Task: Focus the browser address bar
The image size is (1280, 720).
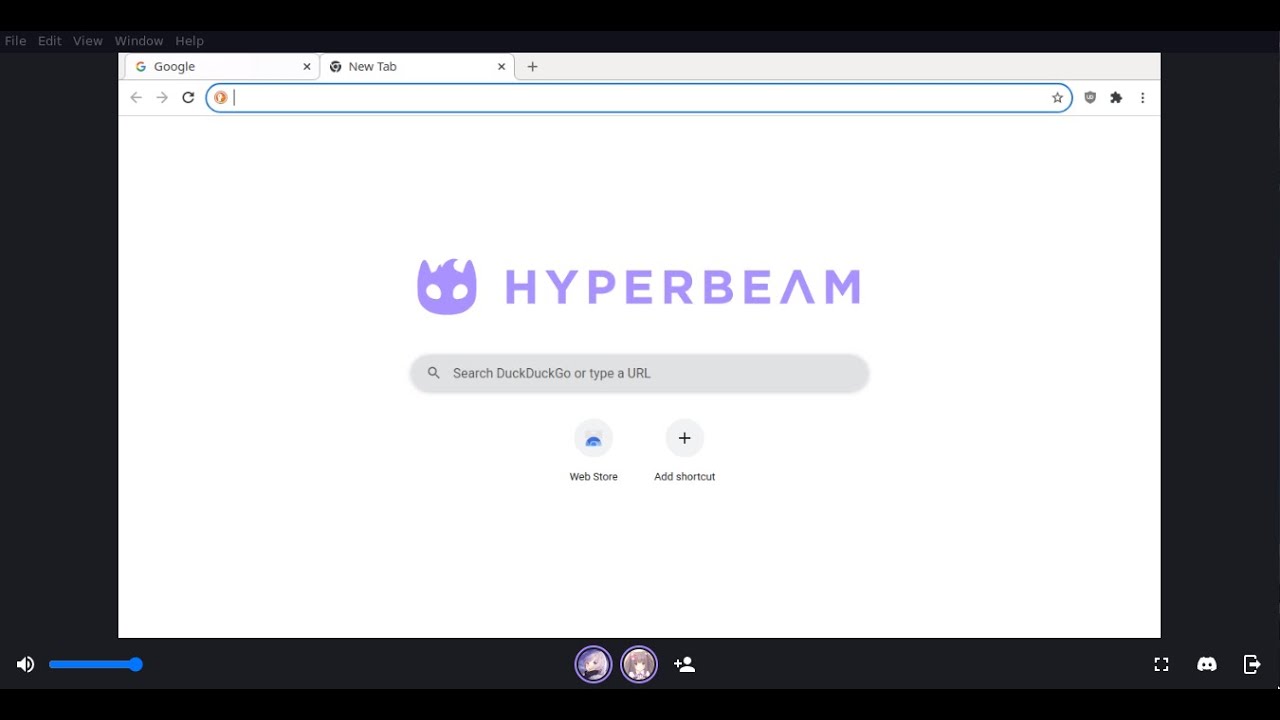Action: click(x=639, y=97)
